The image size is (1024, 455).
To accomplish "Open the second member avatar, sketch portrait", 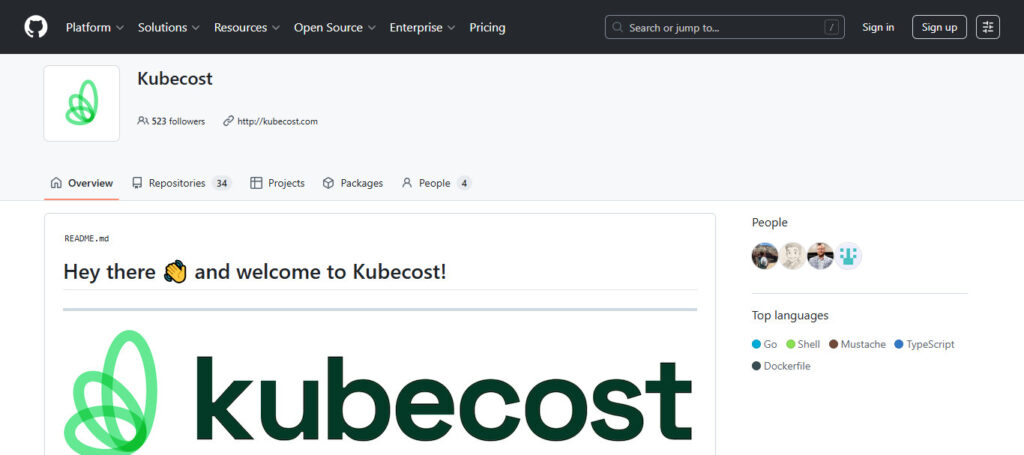I will click(792, 256).
